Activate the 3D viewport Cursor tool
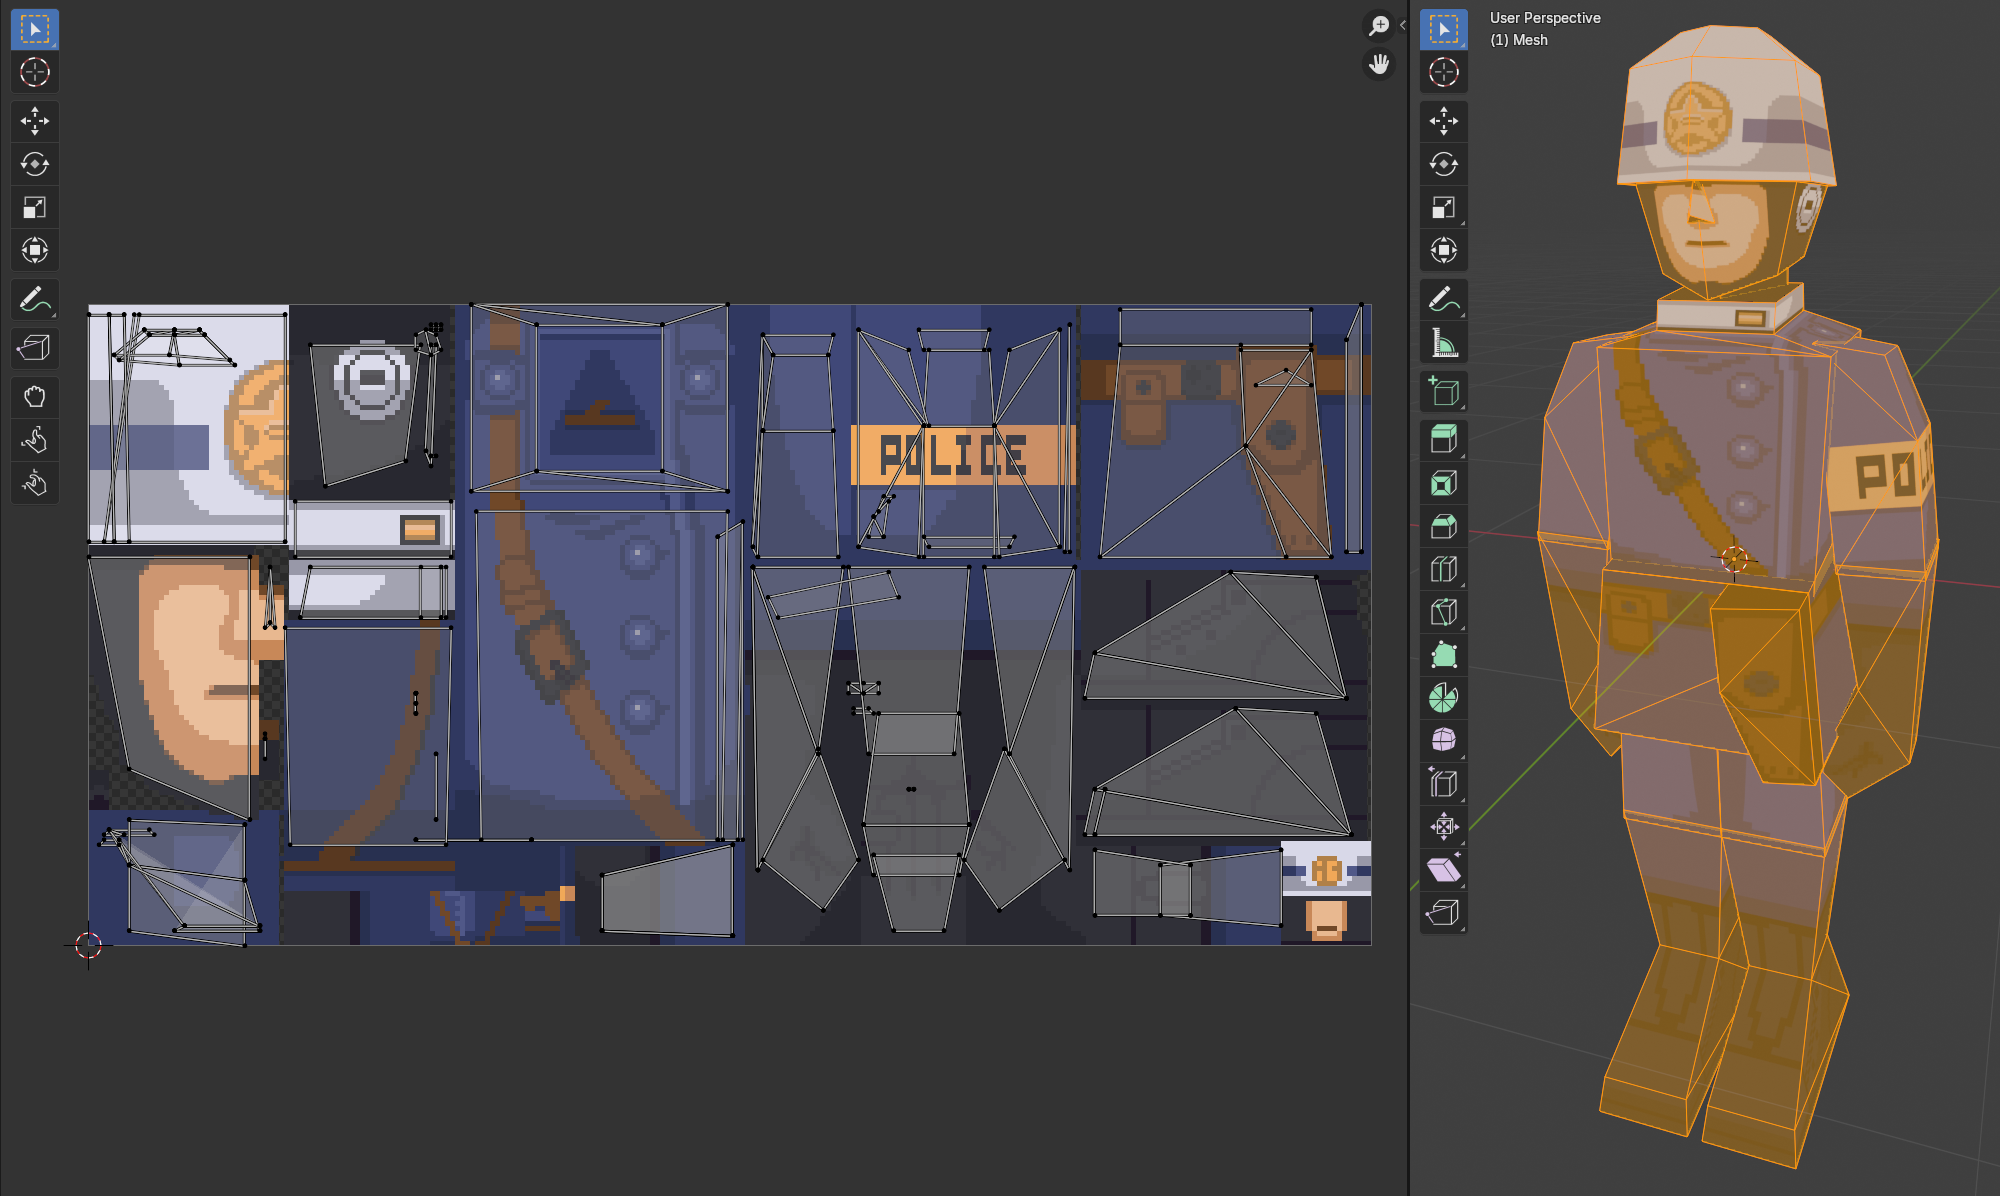 [1444, 72]
